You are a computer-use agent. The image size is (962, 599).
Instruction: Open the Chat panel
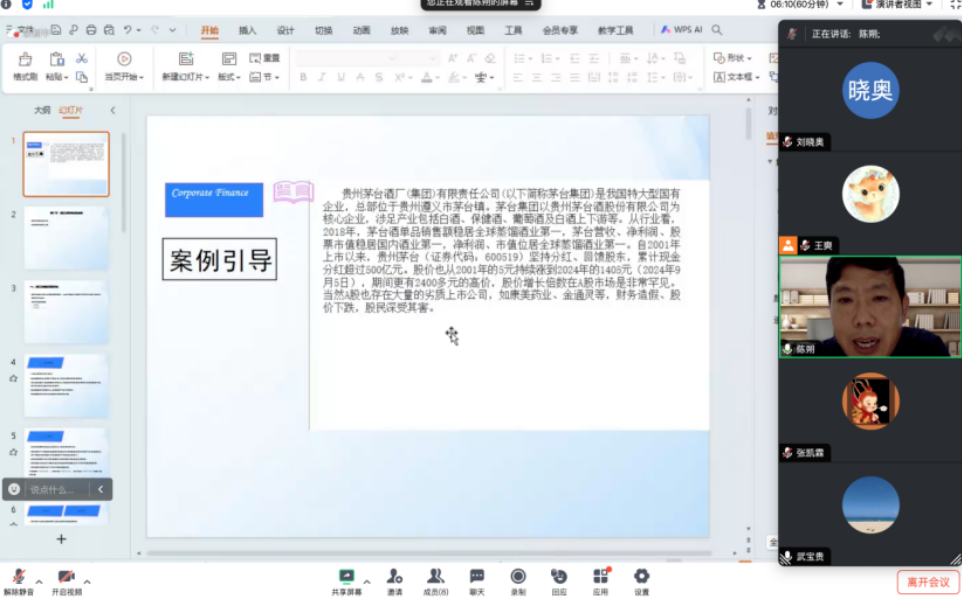click(x=477, y=579)
